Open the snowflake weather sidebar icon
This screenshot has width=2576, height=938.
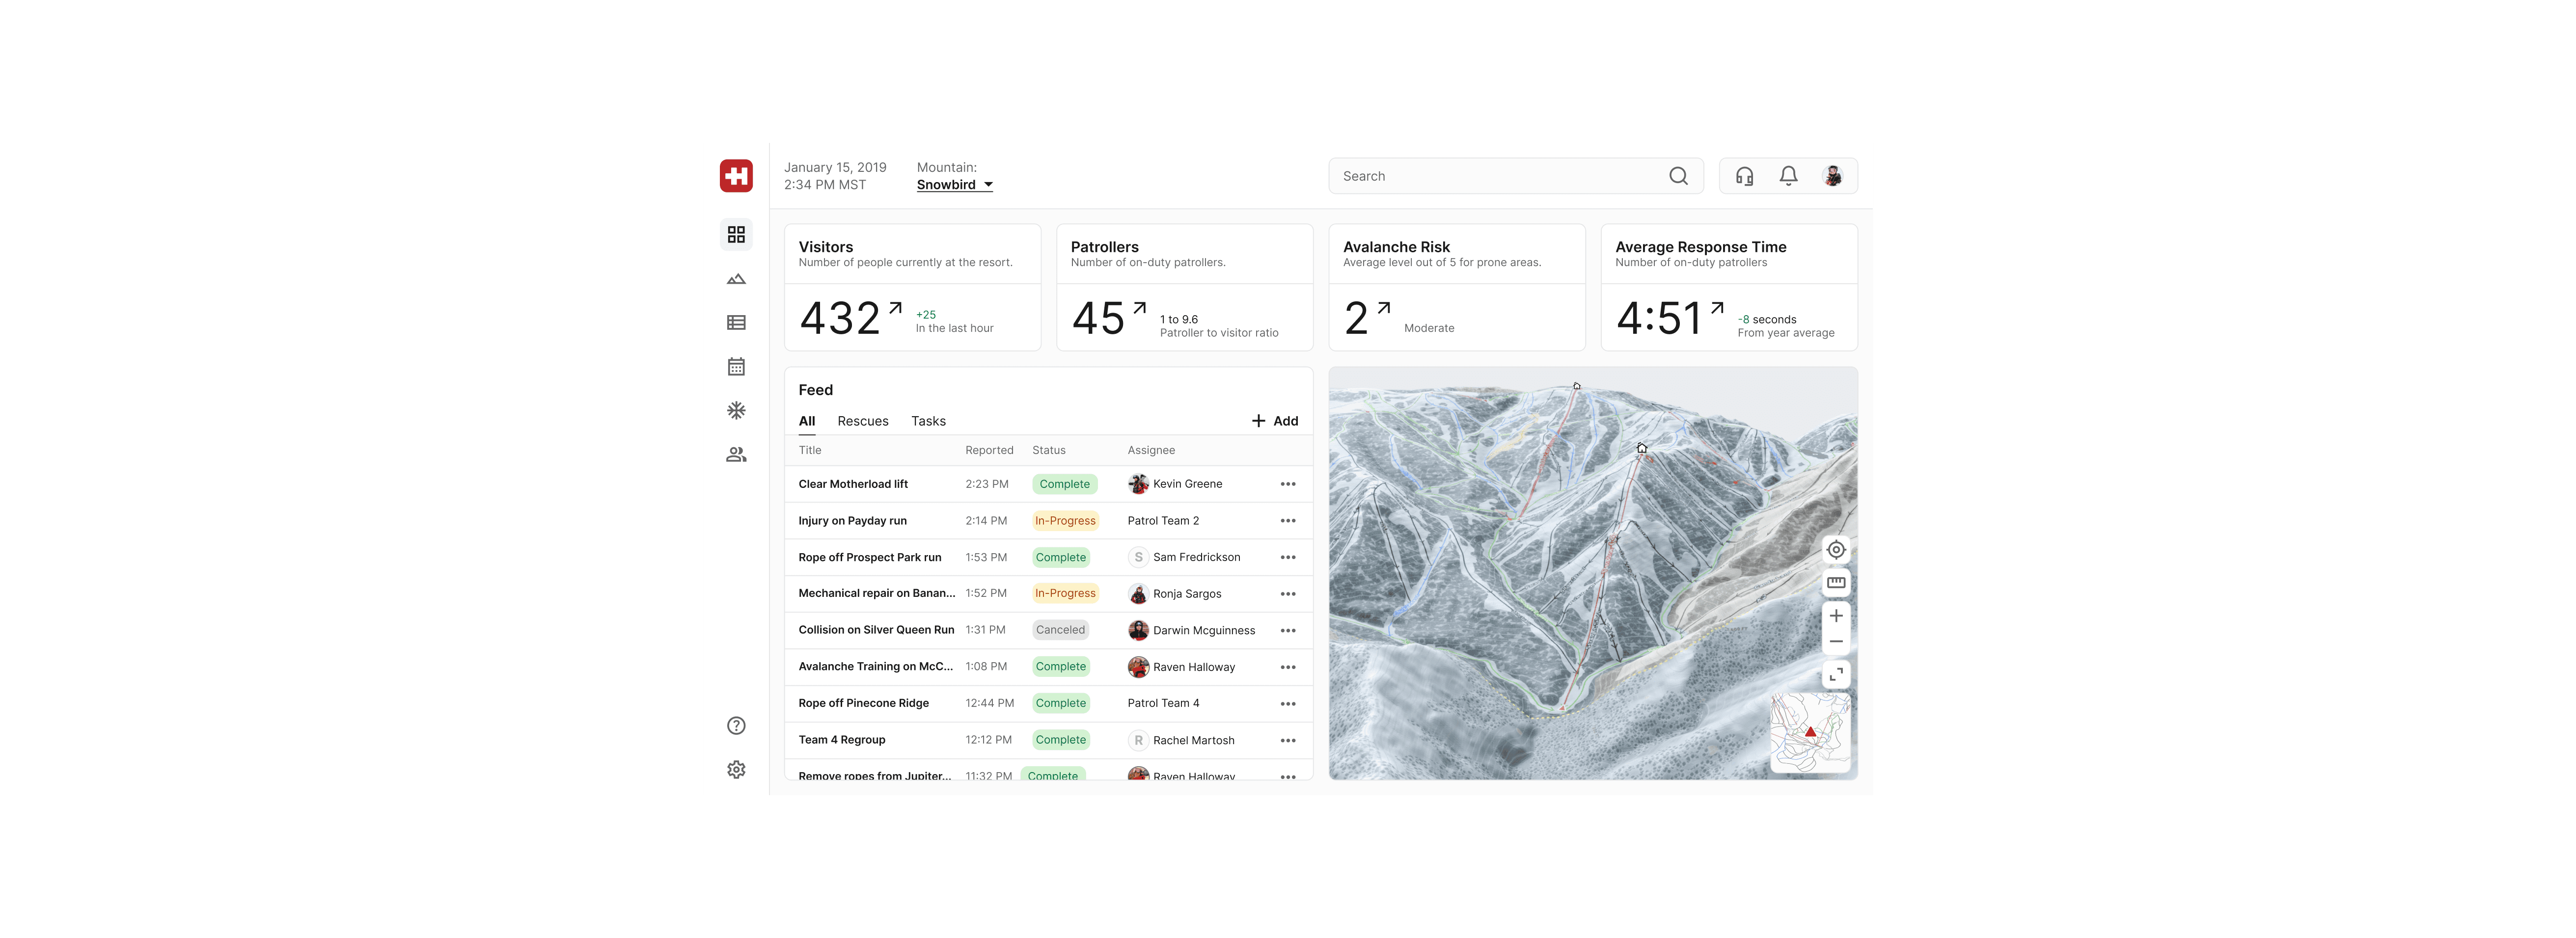(x=736, y=410)
